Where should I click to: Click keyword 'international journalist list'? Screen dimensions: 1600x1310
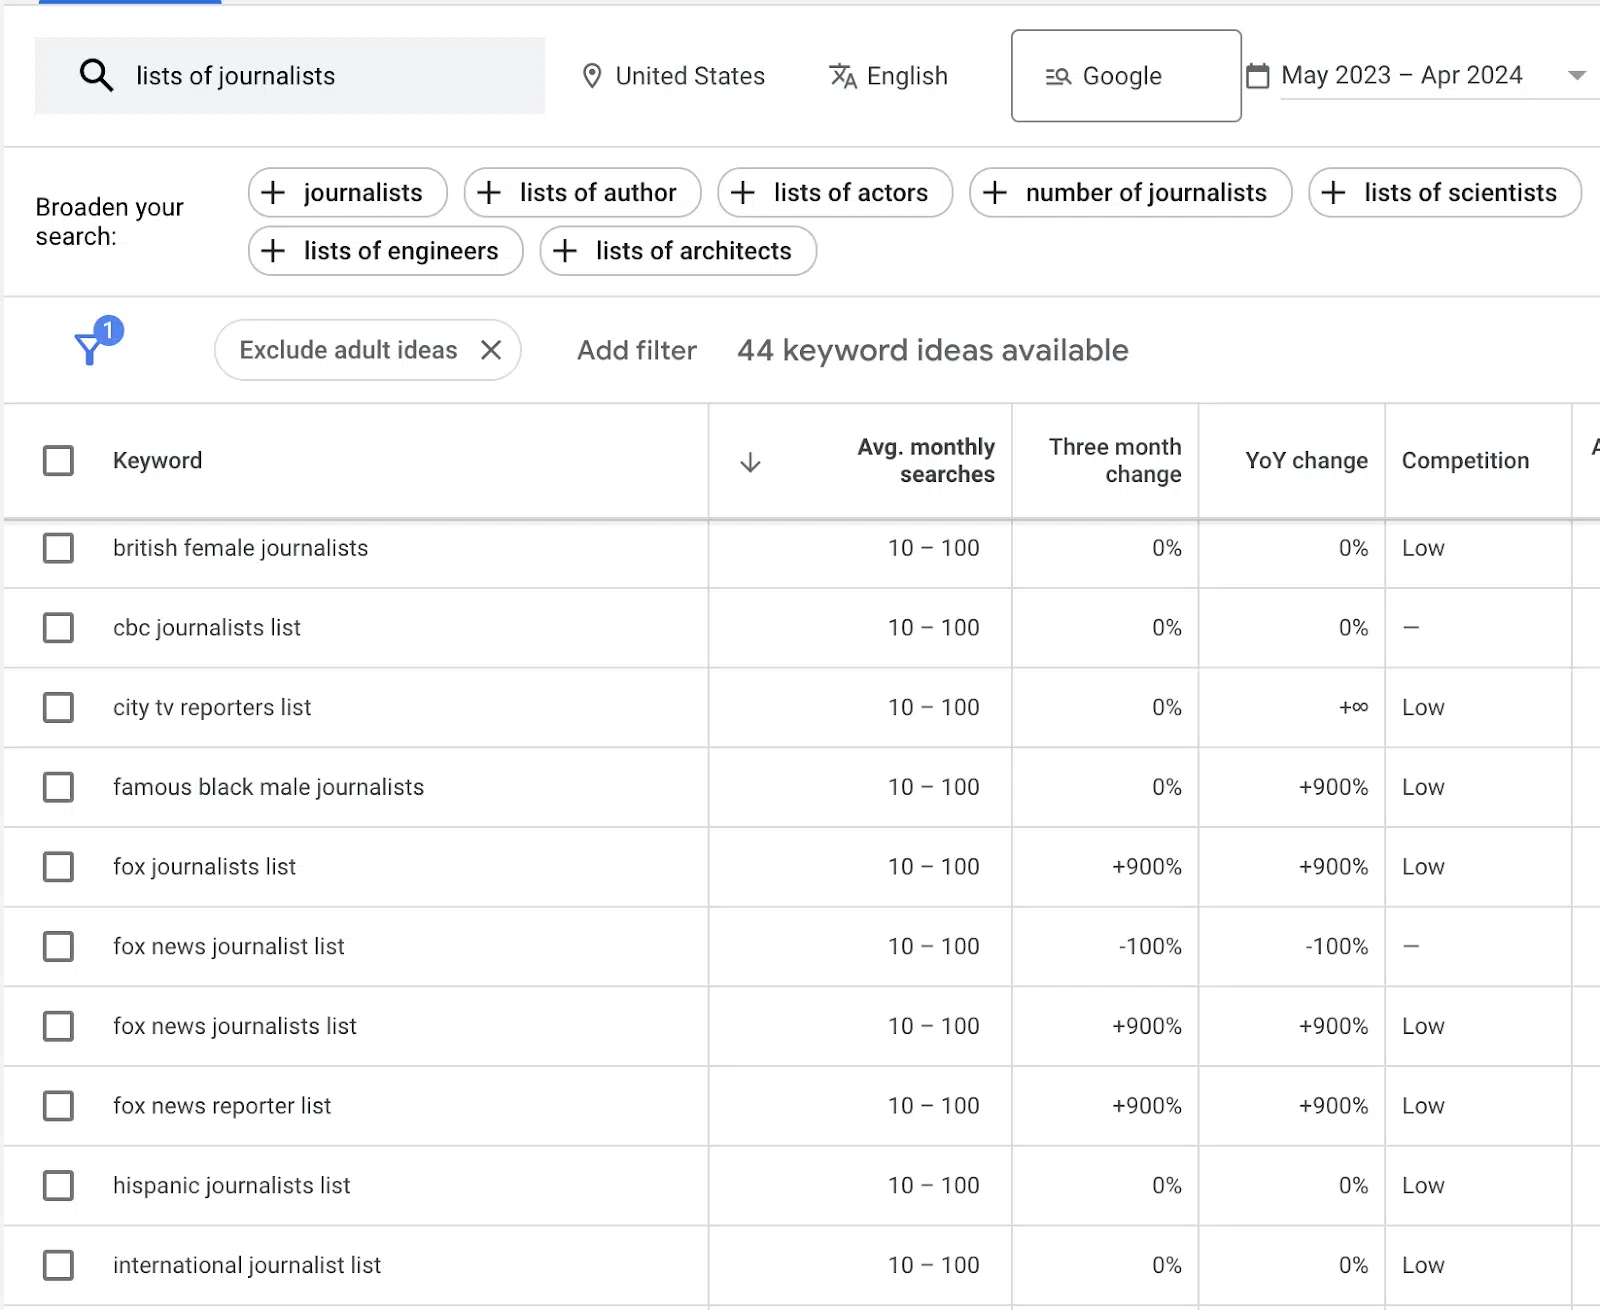point(247,1265)
